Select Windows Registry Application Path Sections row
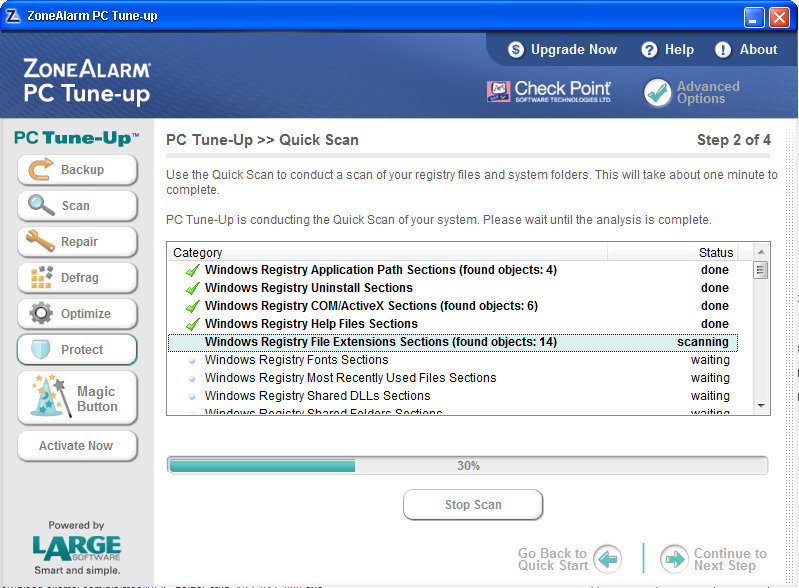 click(x=452, y=270)
